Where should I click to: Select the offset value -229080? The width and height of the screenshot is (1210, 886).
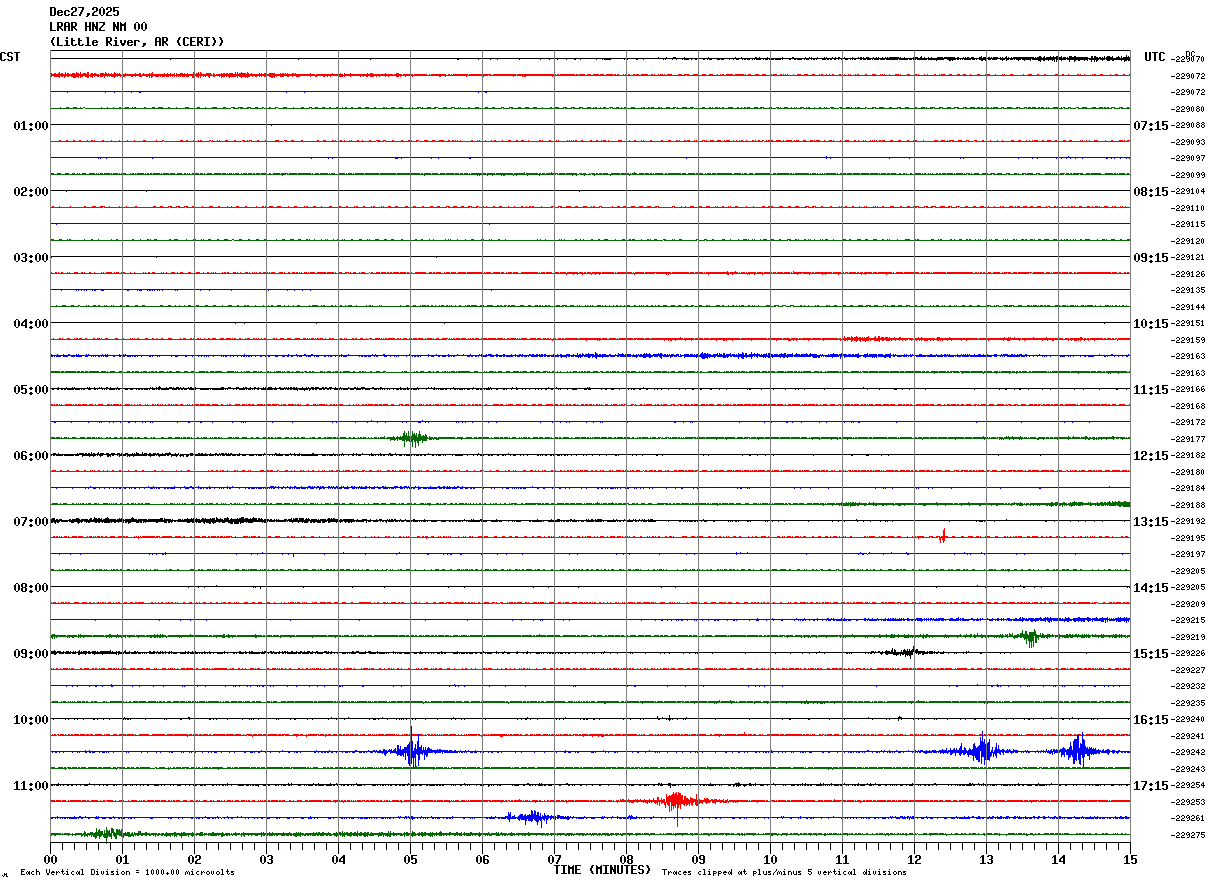pos(1189,109)
